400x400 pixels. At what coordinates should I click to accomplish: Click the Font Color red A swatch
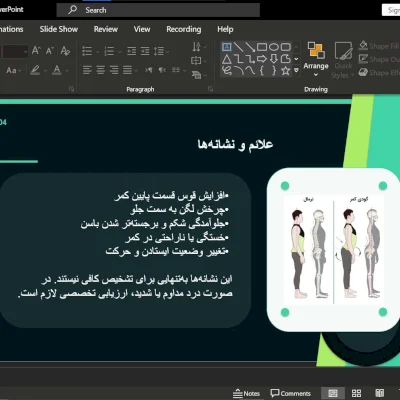point(57,70)
